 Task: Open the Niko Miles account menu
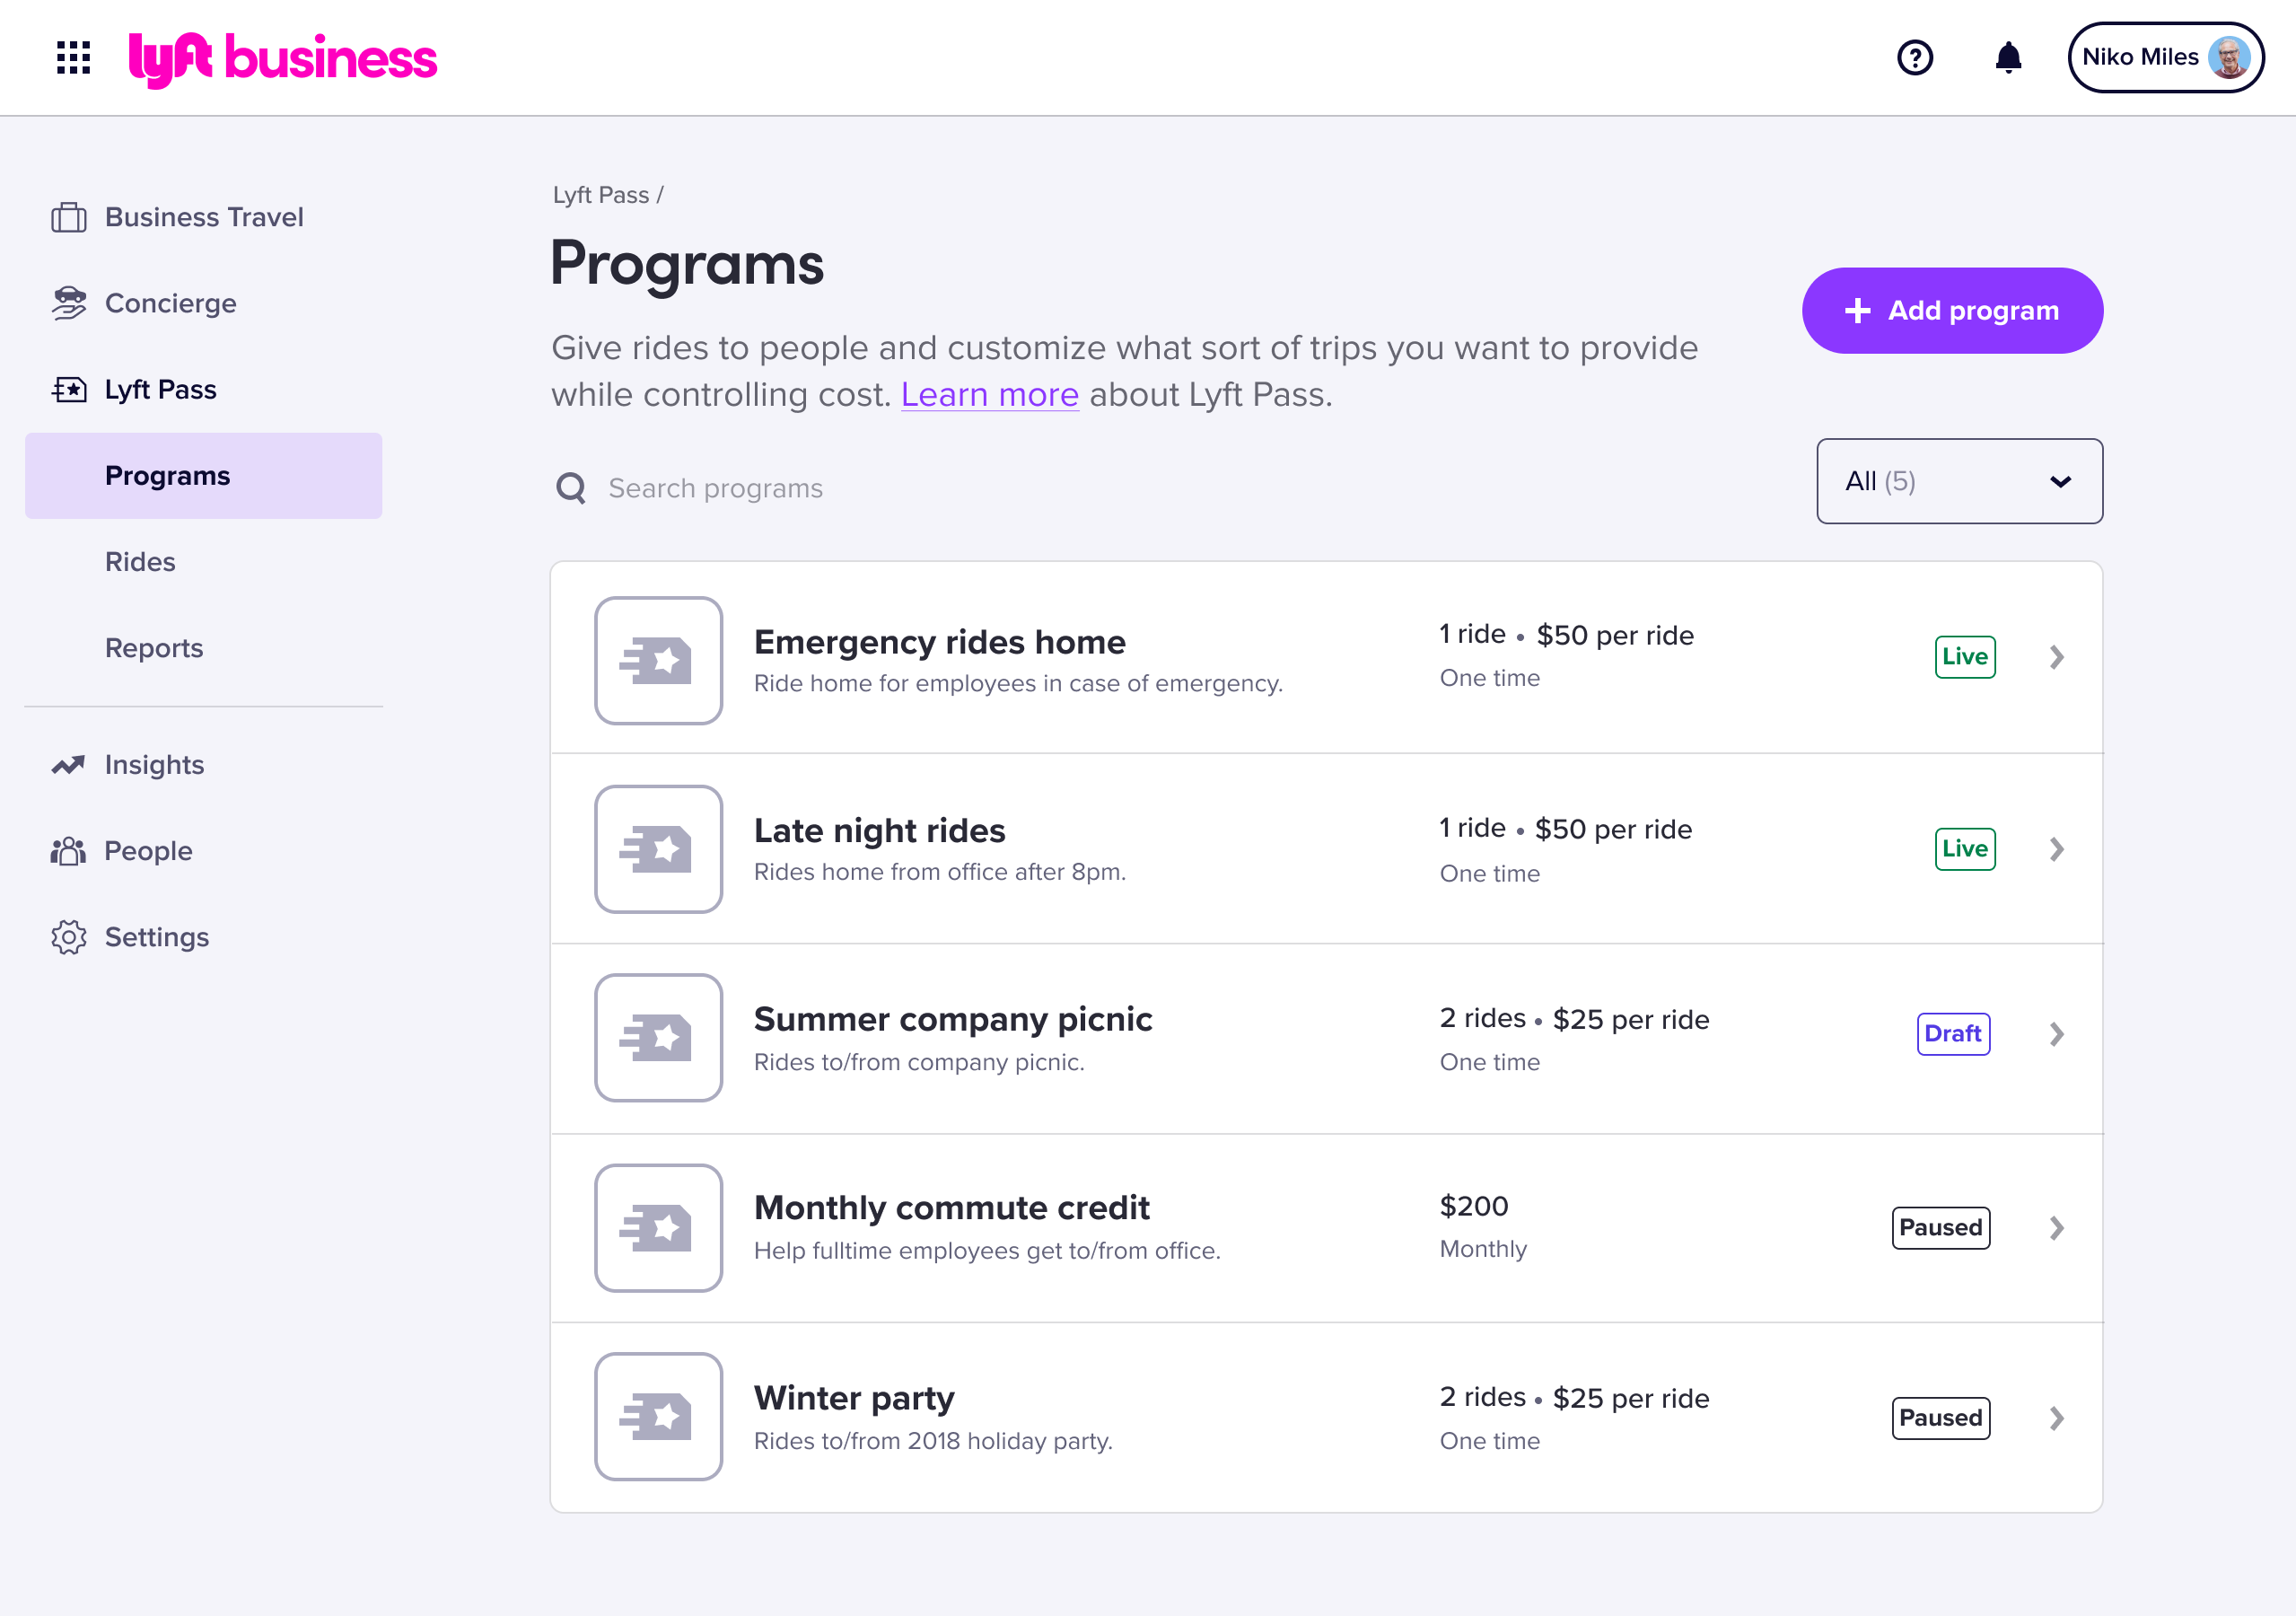coord(2165,57)
